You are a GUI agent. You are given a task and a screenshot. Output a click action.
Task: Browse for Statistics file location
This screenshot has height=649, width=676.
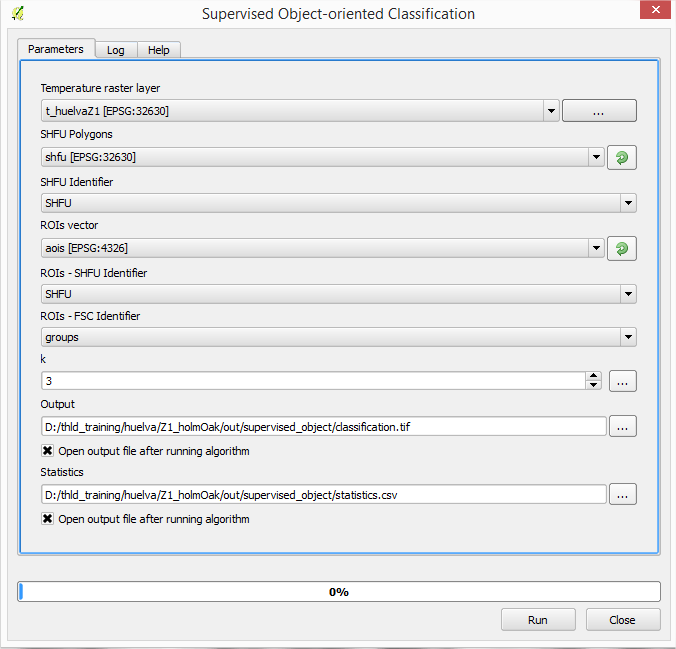click(623, 494)
